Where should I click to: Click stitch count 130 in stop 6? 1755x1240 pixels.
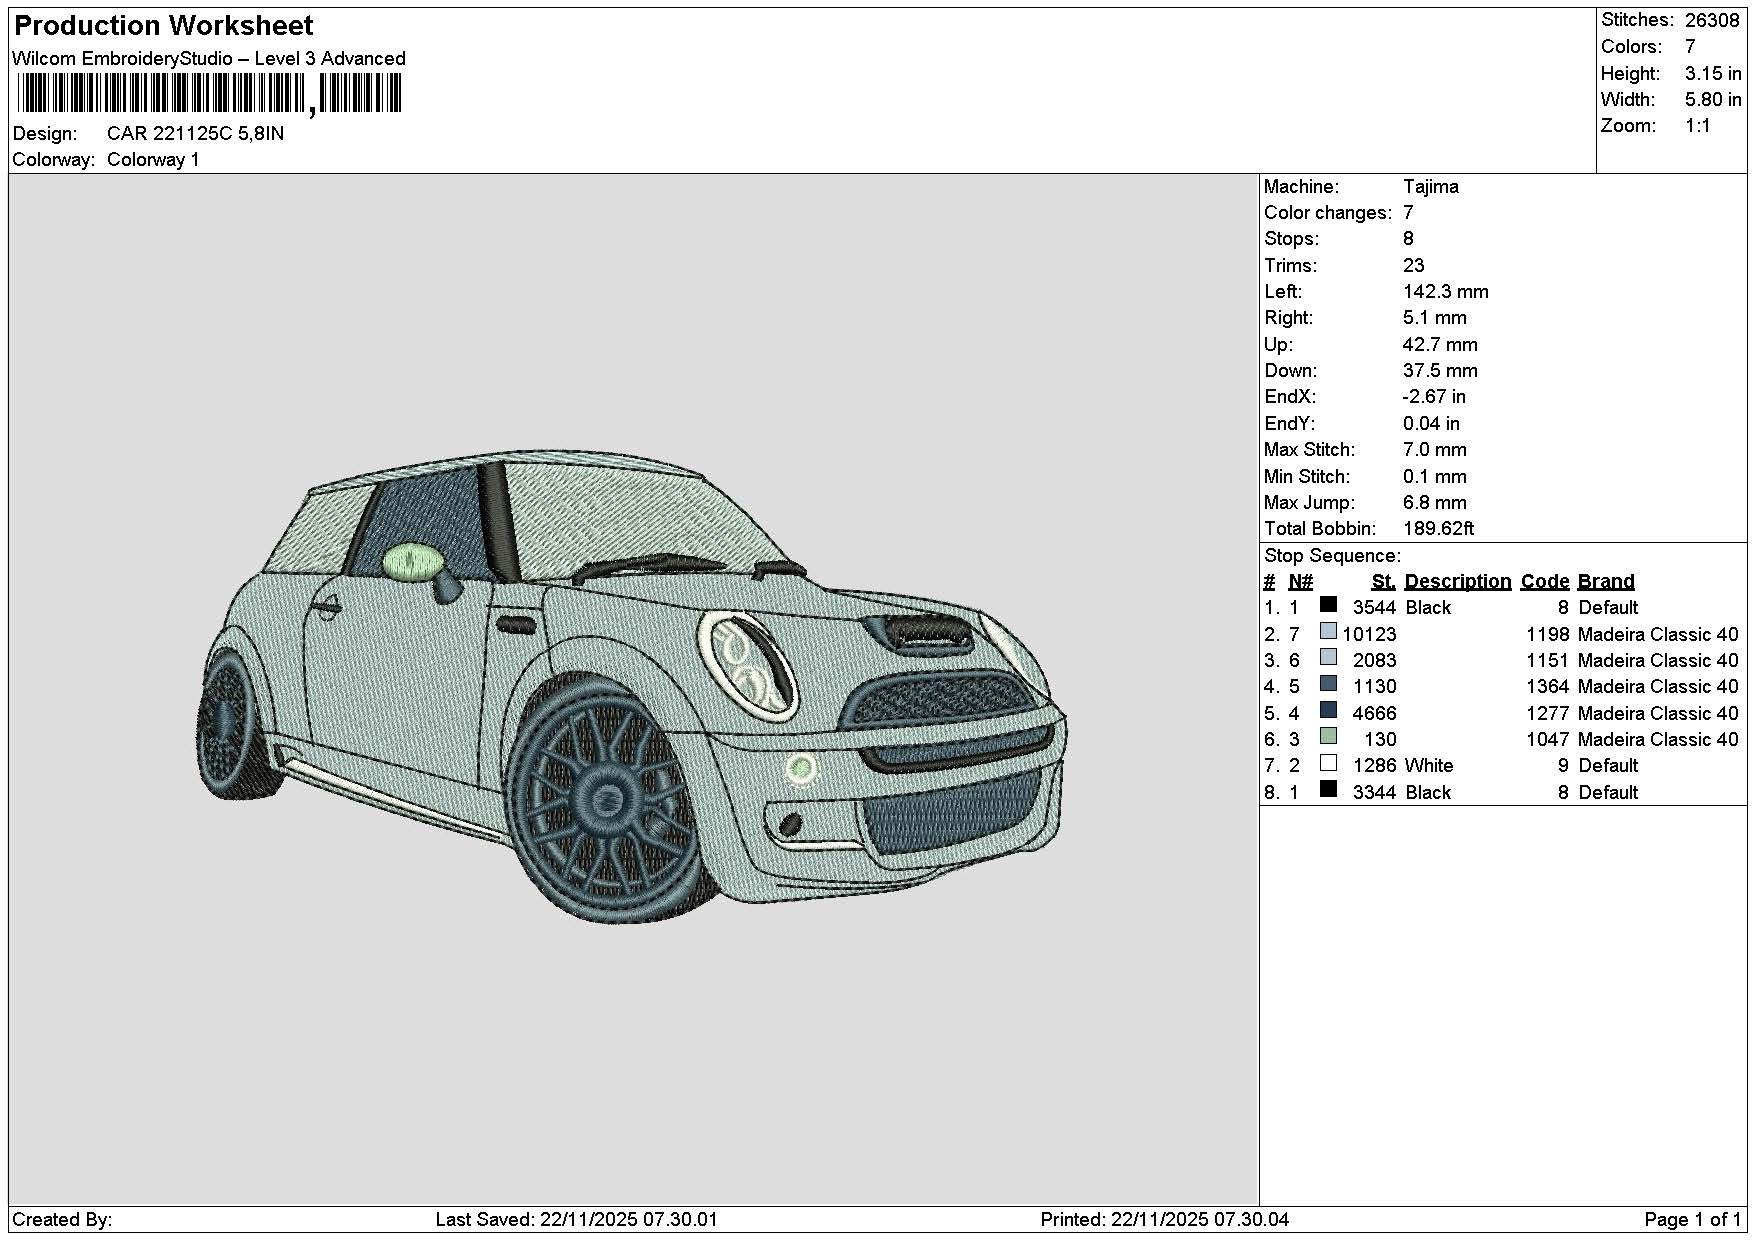(1380, 740)
